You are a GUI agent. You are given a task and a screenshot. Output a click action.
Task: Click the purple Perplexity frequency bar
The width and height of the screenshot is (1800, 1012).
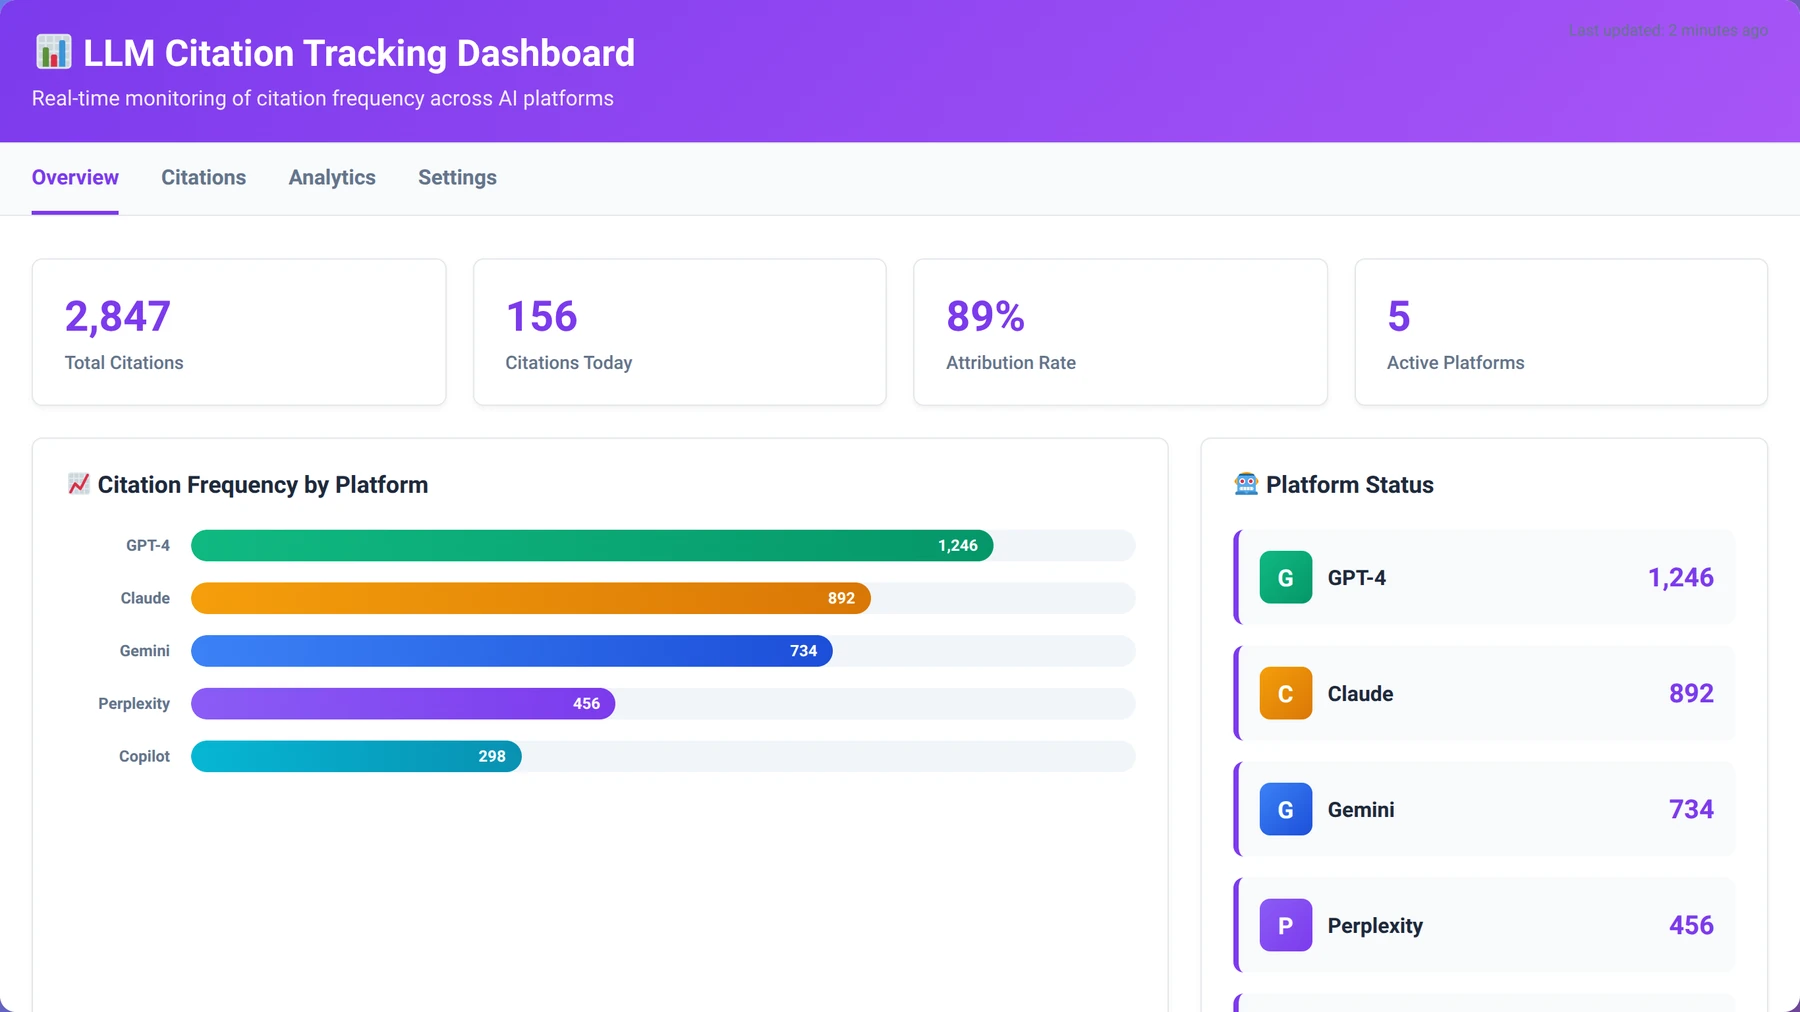click(403, 704)
